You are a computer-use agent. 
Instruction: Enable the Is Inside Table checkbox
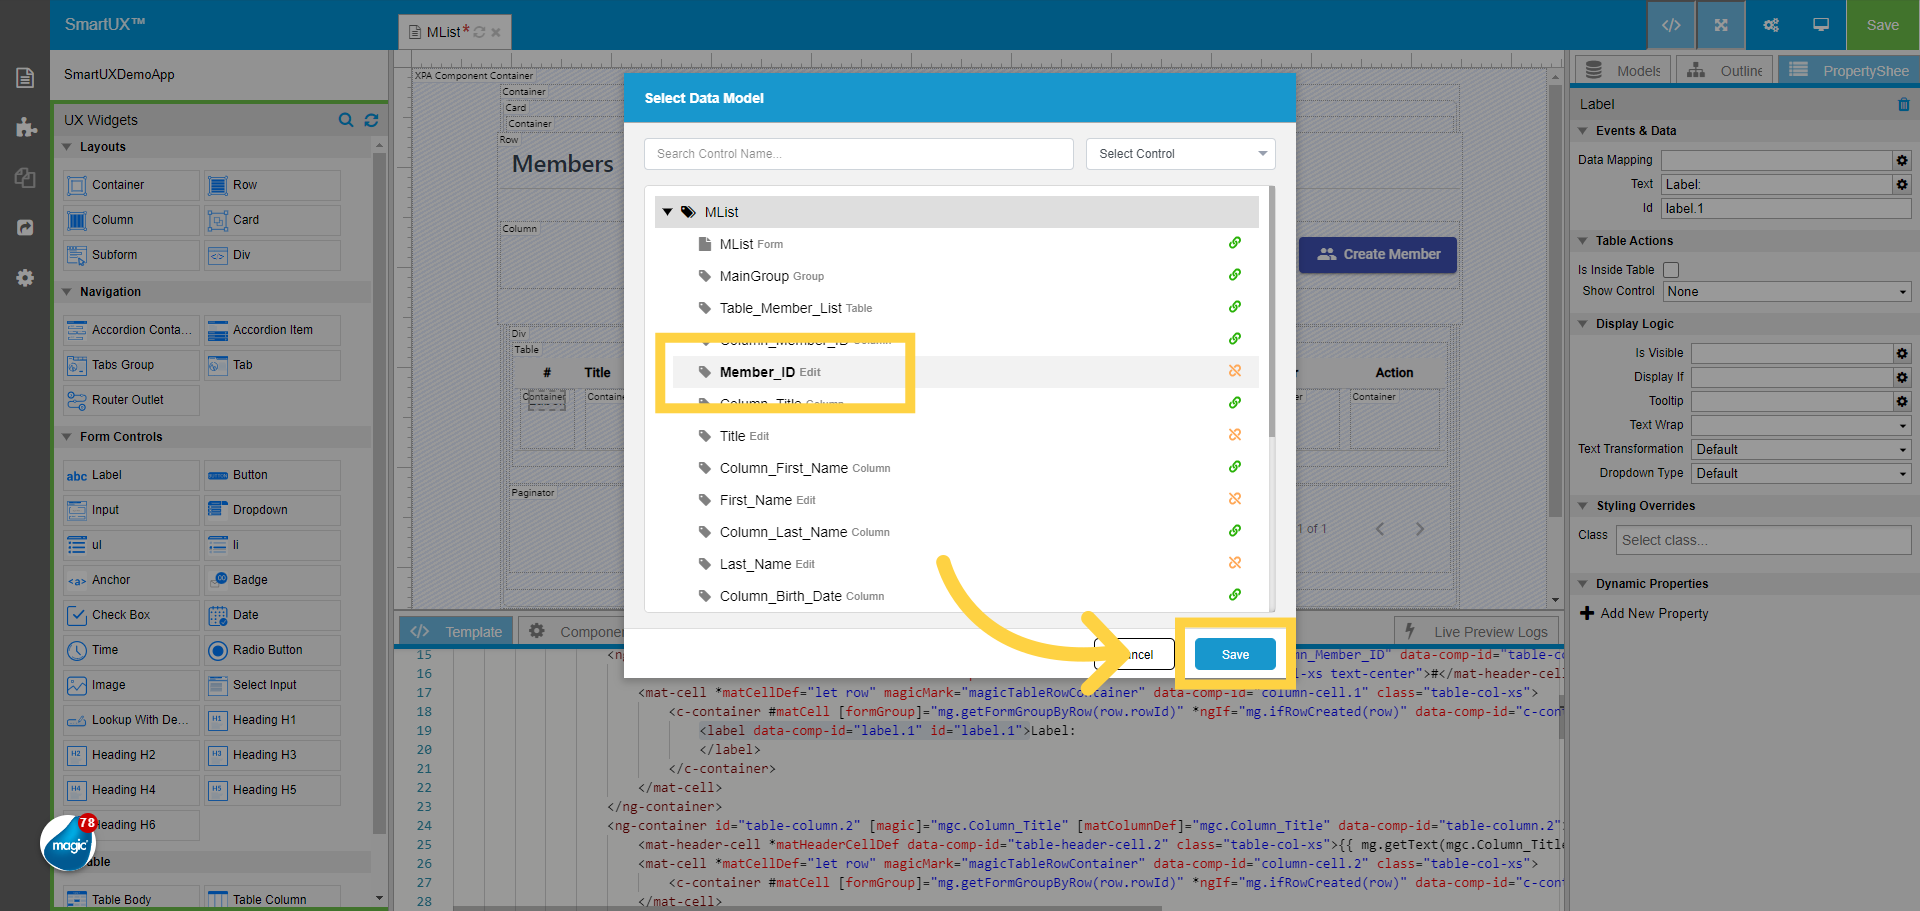click(1671, 270)
